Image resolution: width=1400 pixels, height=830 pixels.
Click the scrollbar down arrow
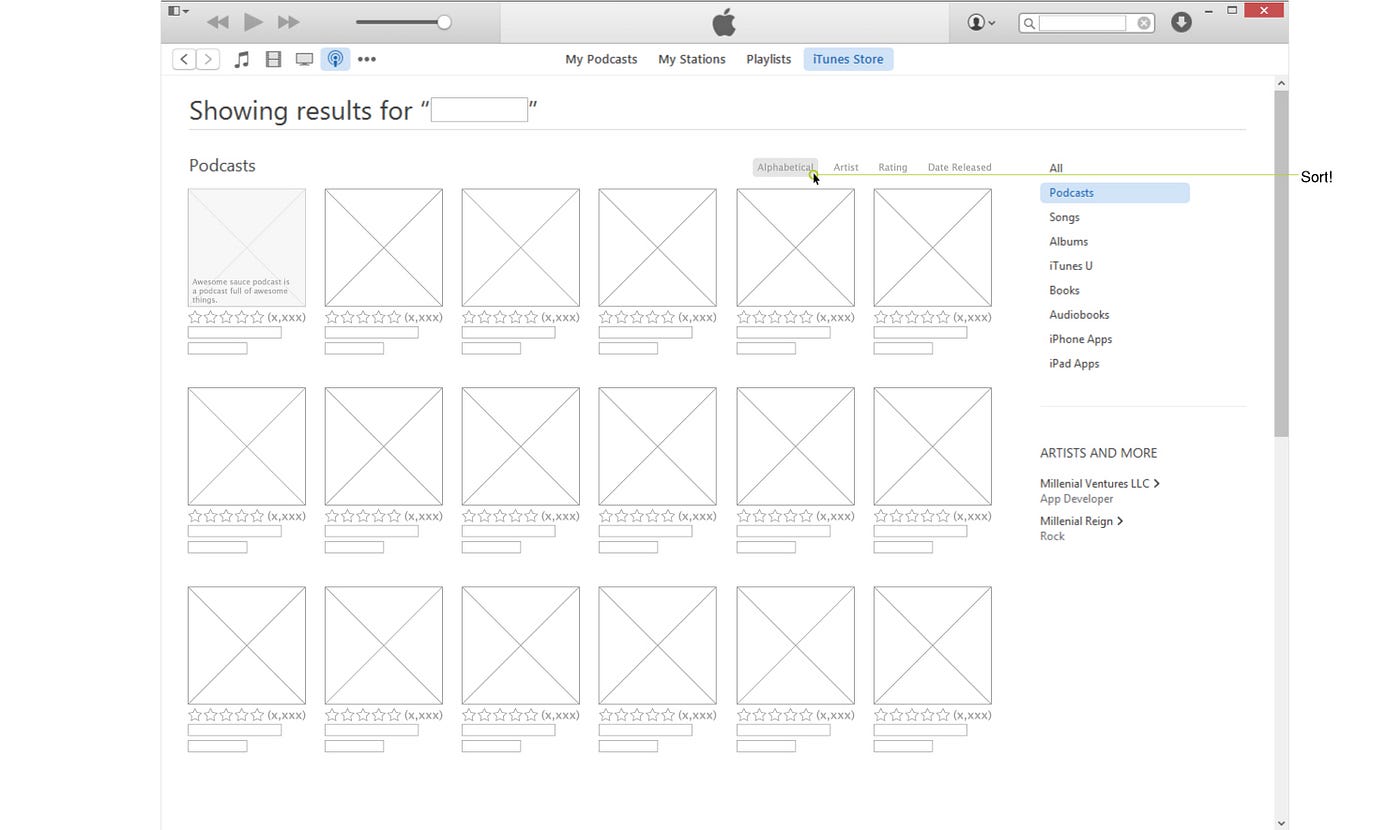click(x=1281, y=823)
